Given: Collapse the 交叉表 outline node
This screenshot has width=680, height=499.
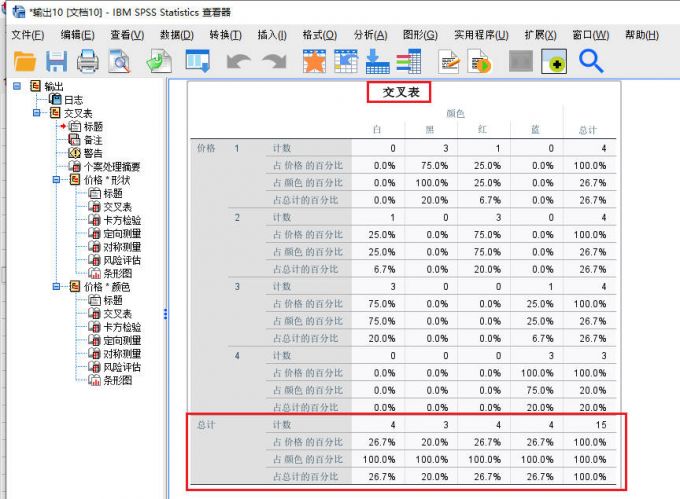Looking at the screenshot, I should (x=36, y=113).
